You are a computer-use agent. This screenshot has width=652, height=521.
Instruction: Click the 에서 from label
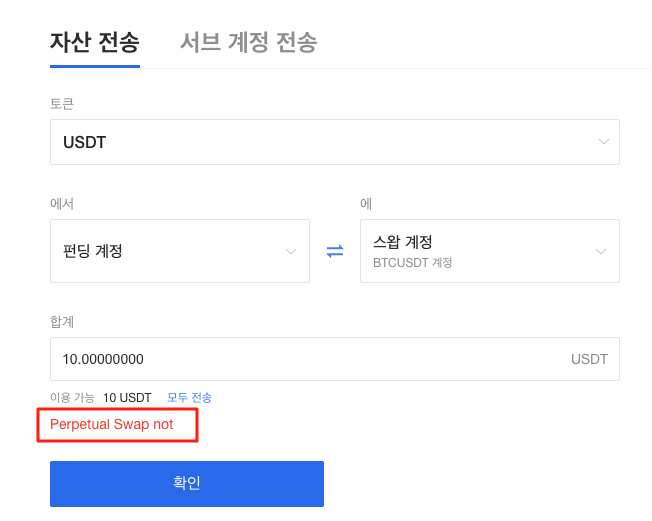pyautogui.click(x=62, y=204)
